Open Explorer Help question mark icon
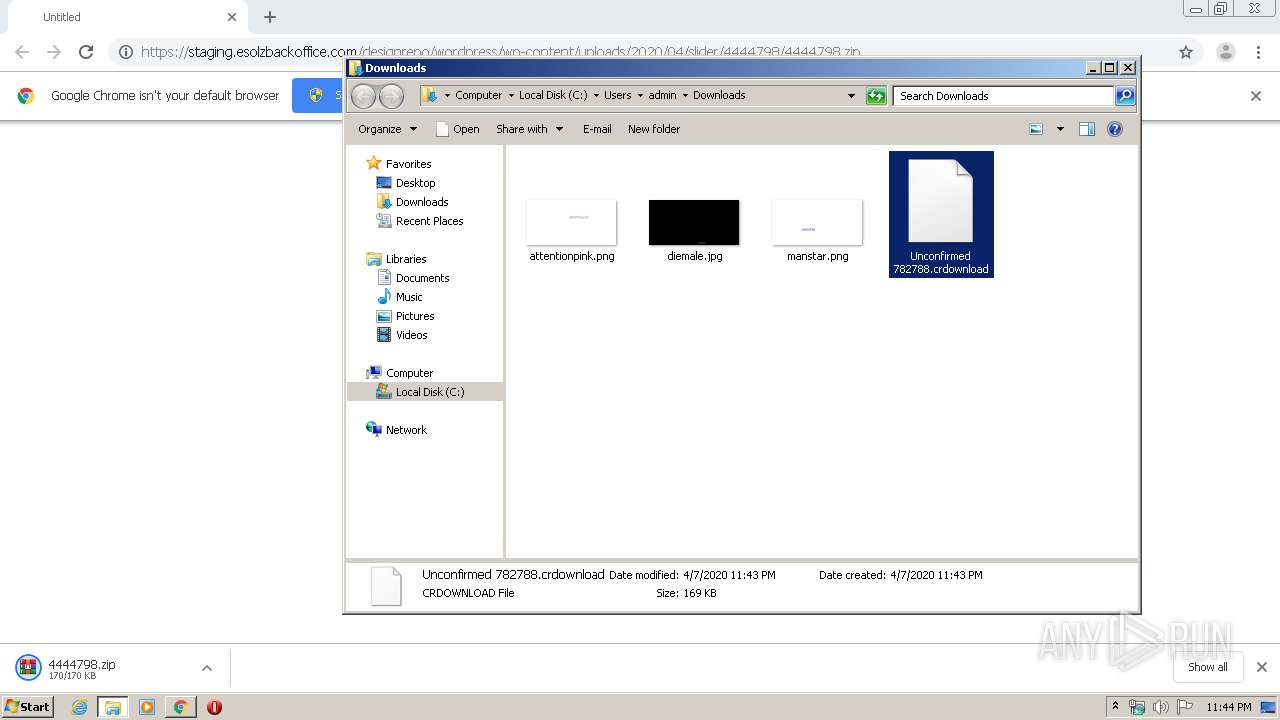 (1115, 129)
